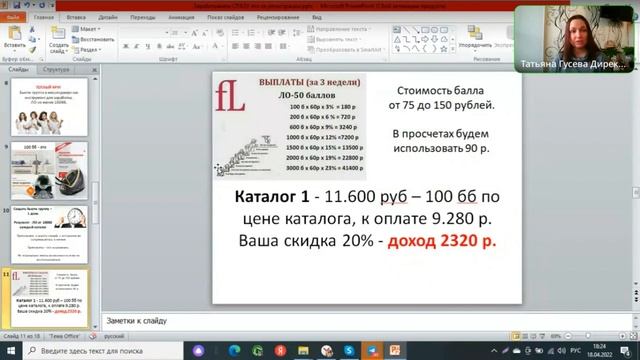Click the spell check icon in status bar

[x=93, y=336]
